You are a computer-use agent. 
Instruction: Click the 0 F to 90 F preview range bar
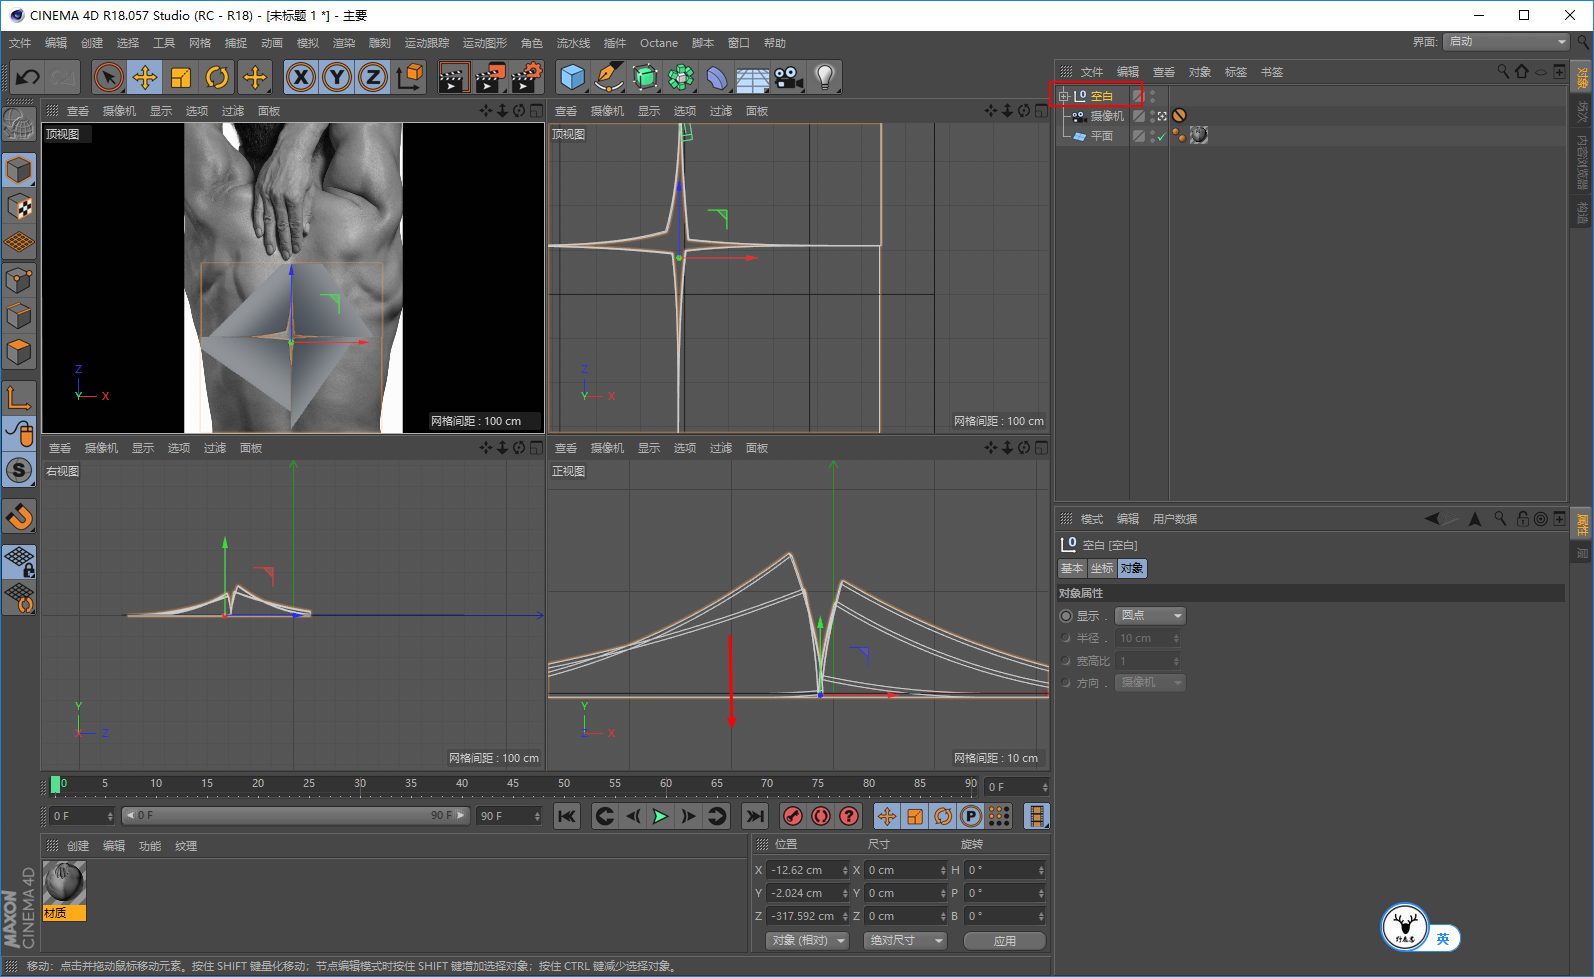point(296,816)
